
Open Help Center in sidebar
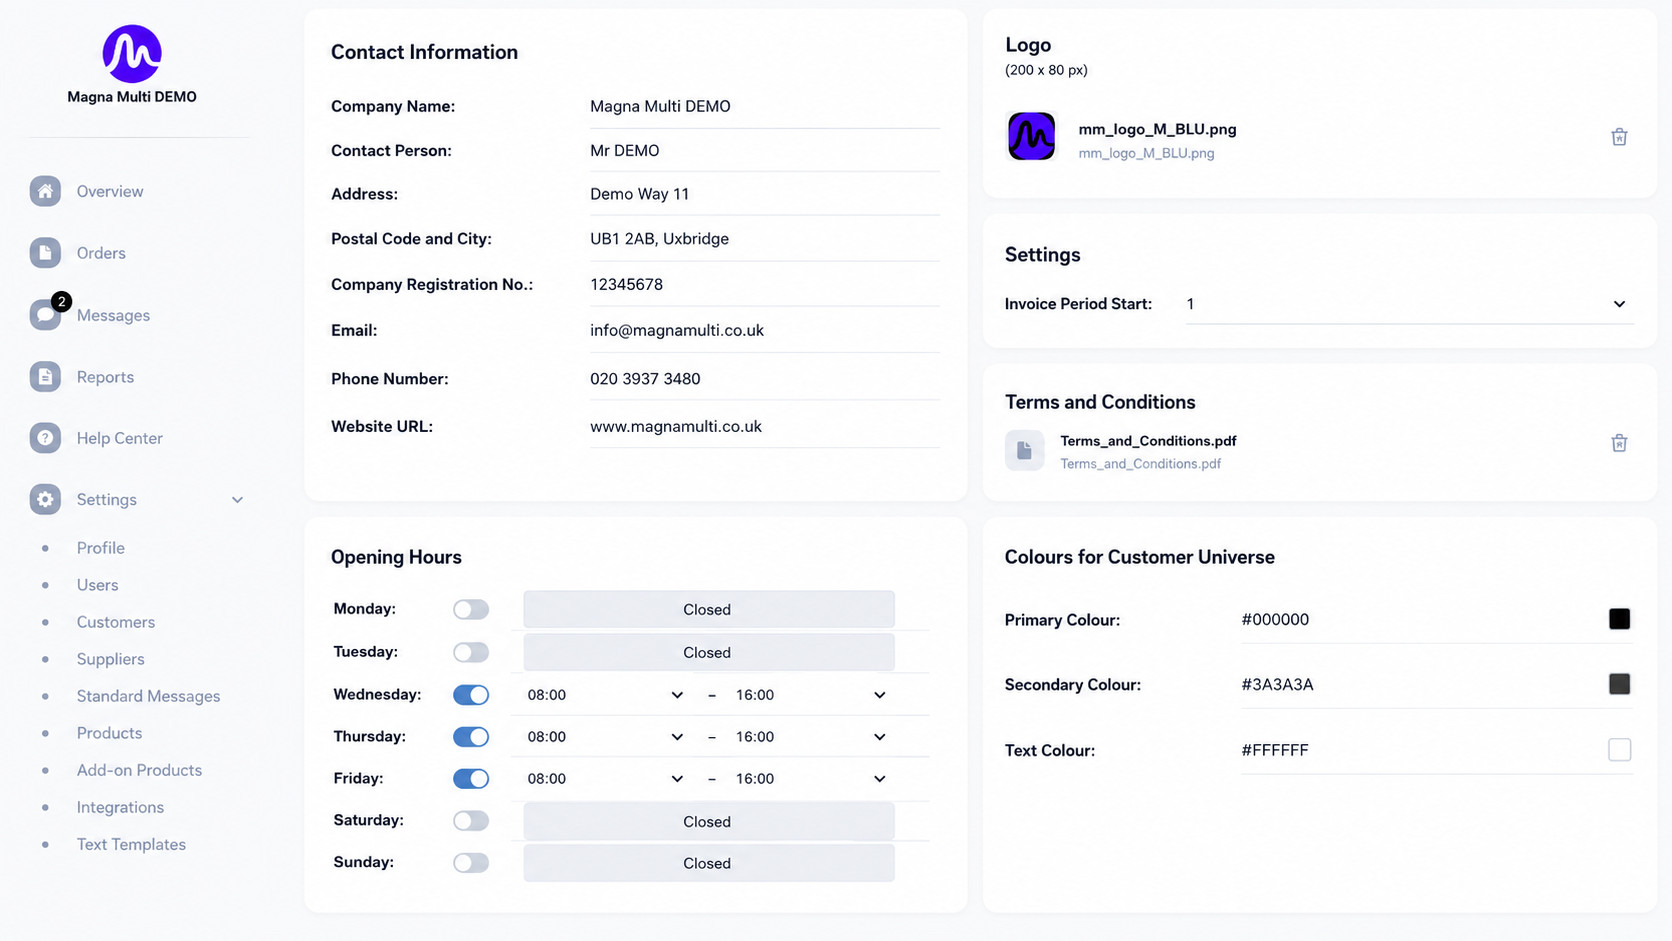(x=119, y=438)
